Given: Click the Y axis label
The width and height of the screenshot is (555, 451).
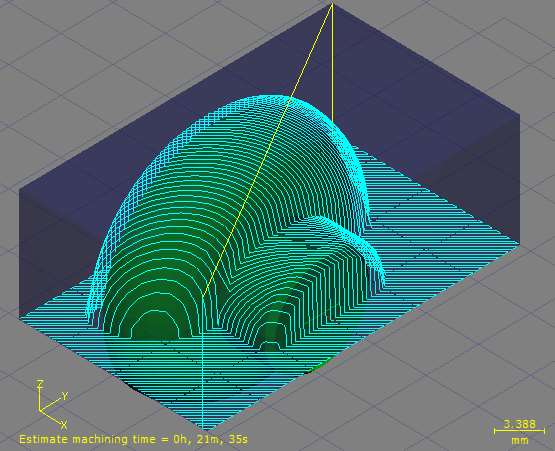Looking at the screenshot, I should click(65, 396).
